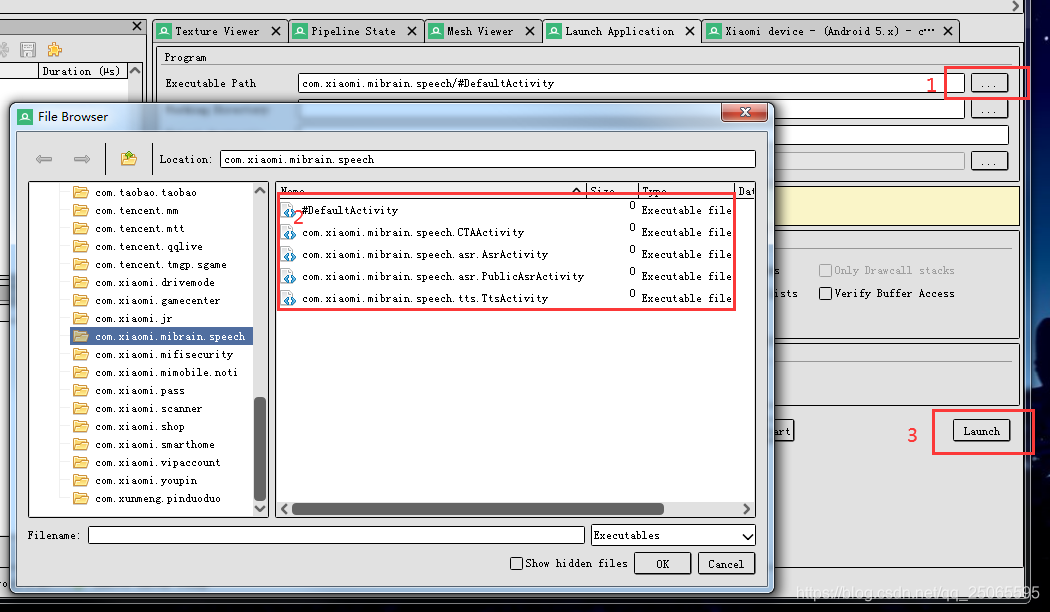
Task: Select com.xiaomi.mibrain.speech.asr.AsrActivity file
Action: coord(425,254)
